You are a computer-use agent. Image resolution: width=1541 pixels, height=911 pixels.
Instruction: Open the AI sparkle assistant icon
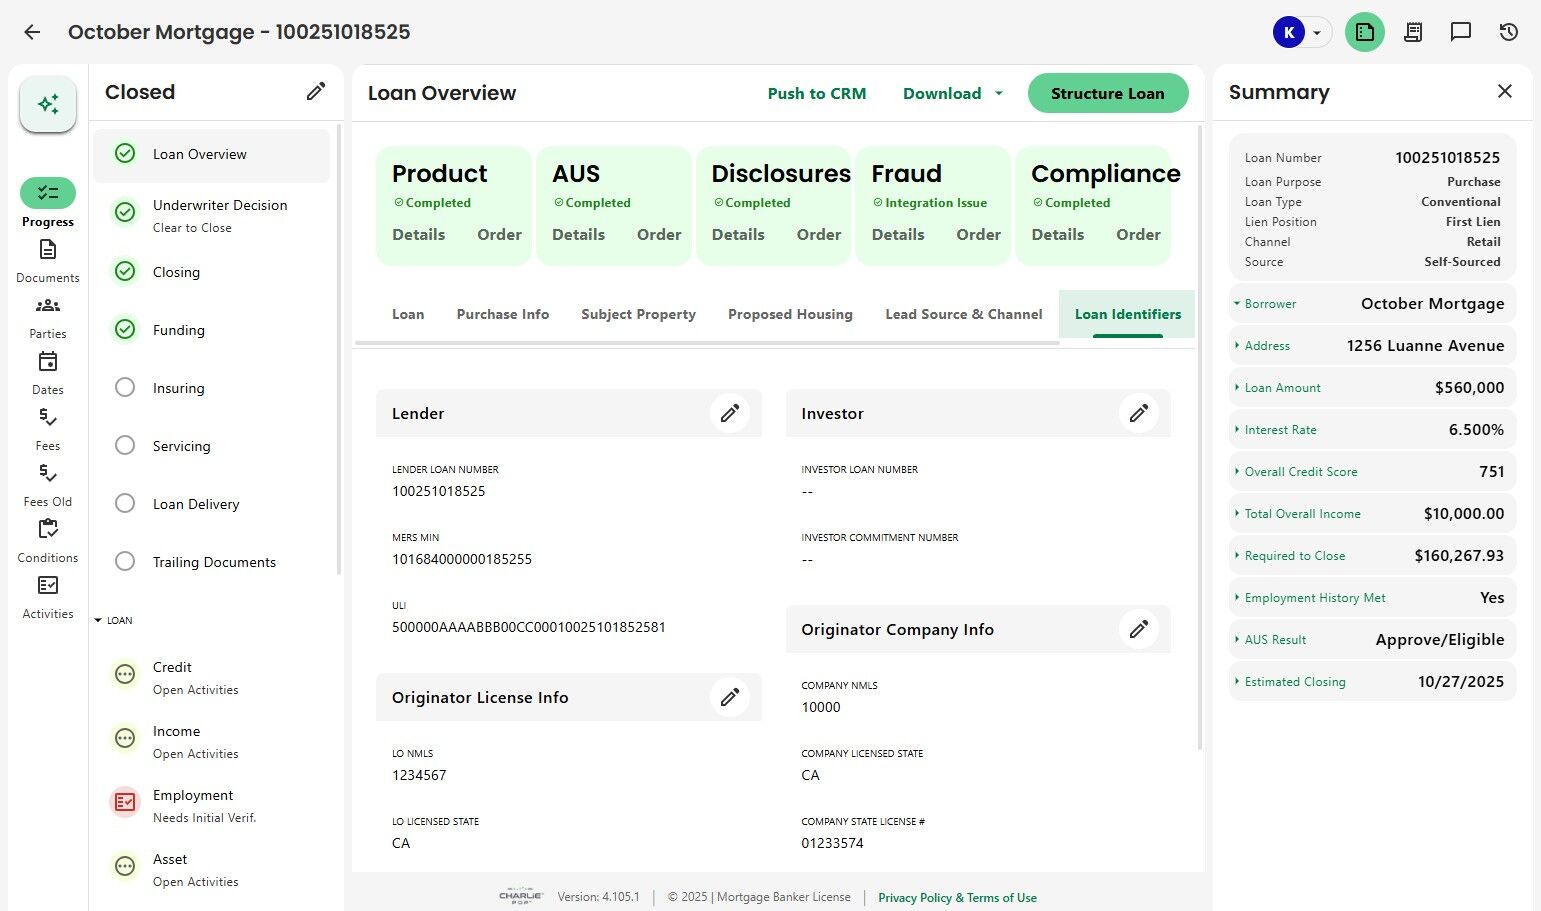[x=48, y=104]
